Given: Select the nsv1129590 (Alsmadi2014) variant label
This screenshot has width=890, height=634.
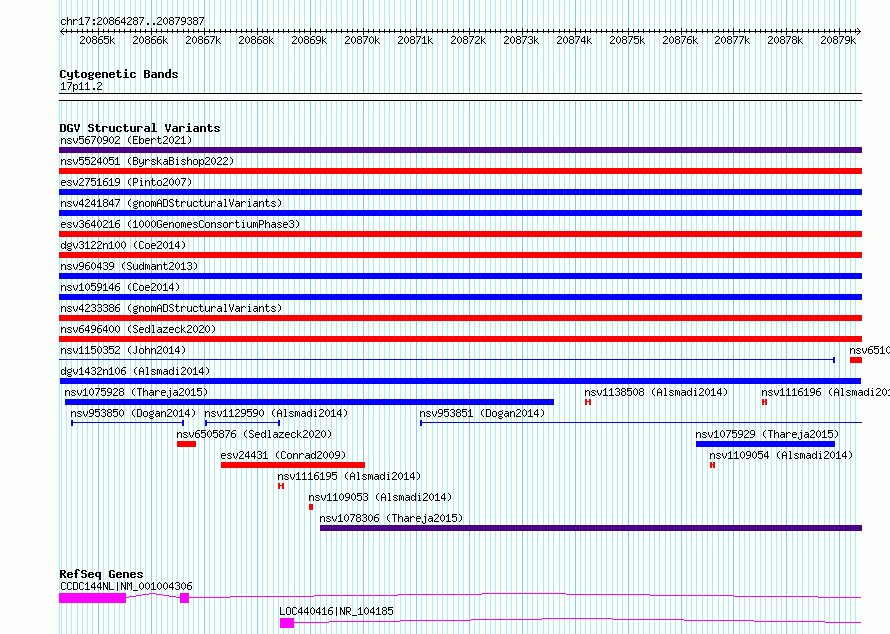Looking at the screenshot, I should tap(276, 413).
